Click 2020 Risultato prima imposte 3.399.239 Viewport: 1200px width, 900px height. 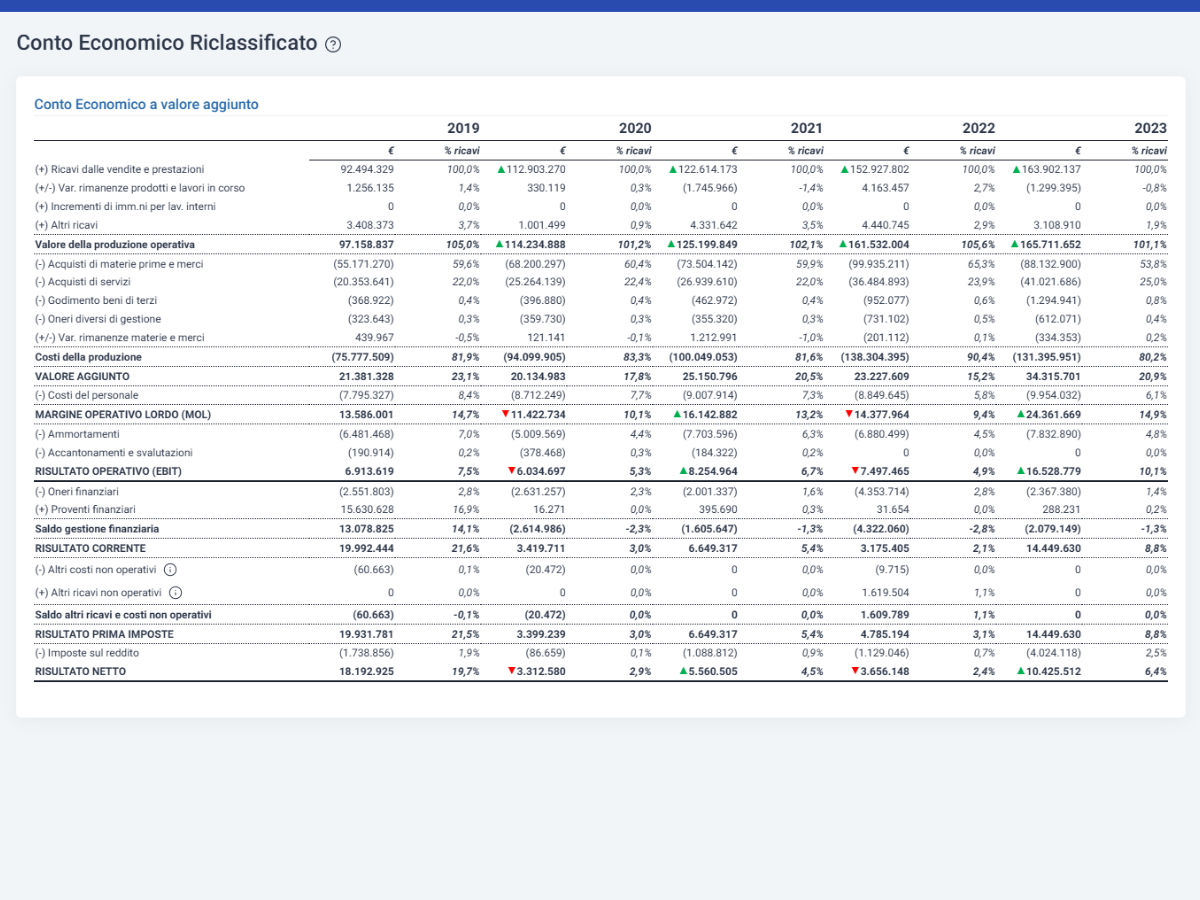tap(541, 634)
